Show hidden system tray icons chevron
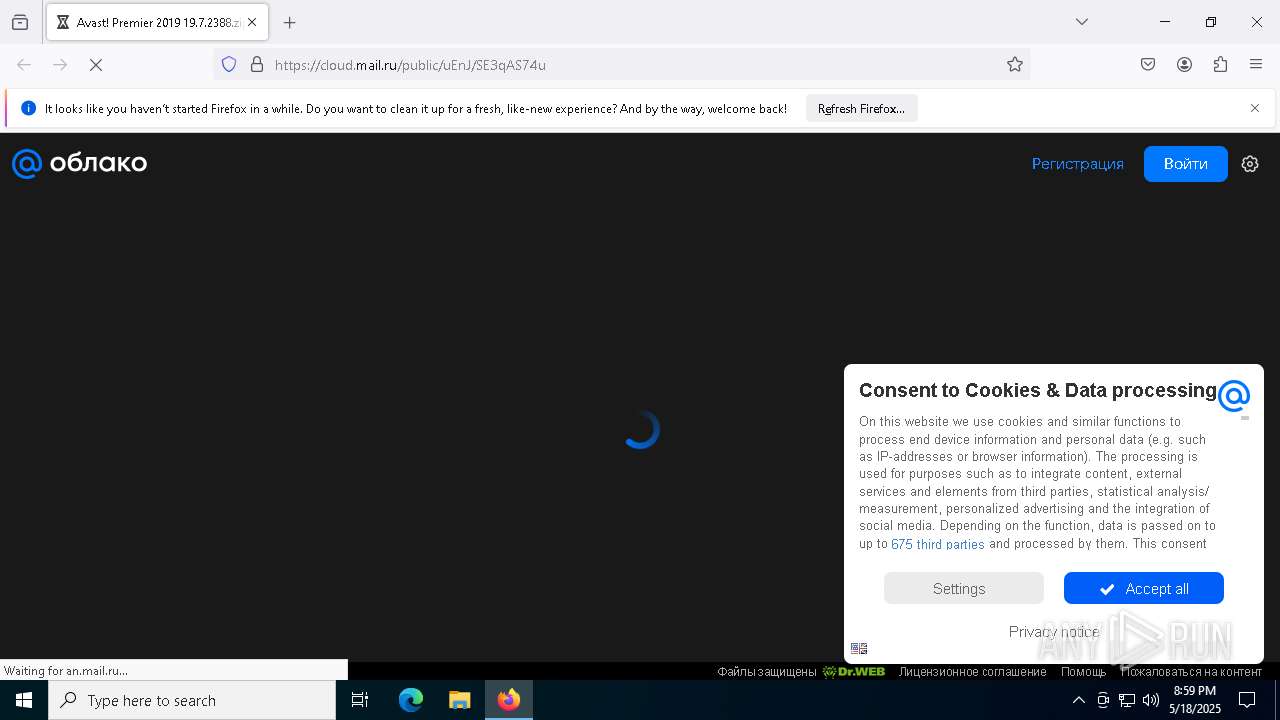 click(1079, 700)
